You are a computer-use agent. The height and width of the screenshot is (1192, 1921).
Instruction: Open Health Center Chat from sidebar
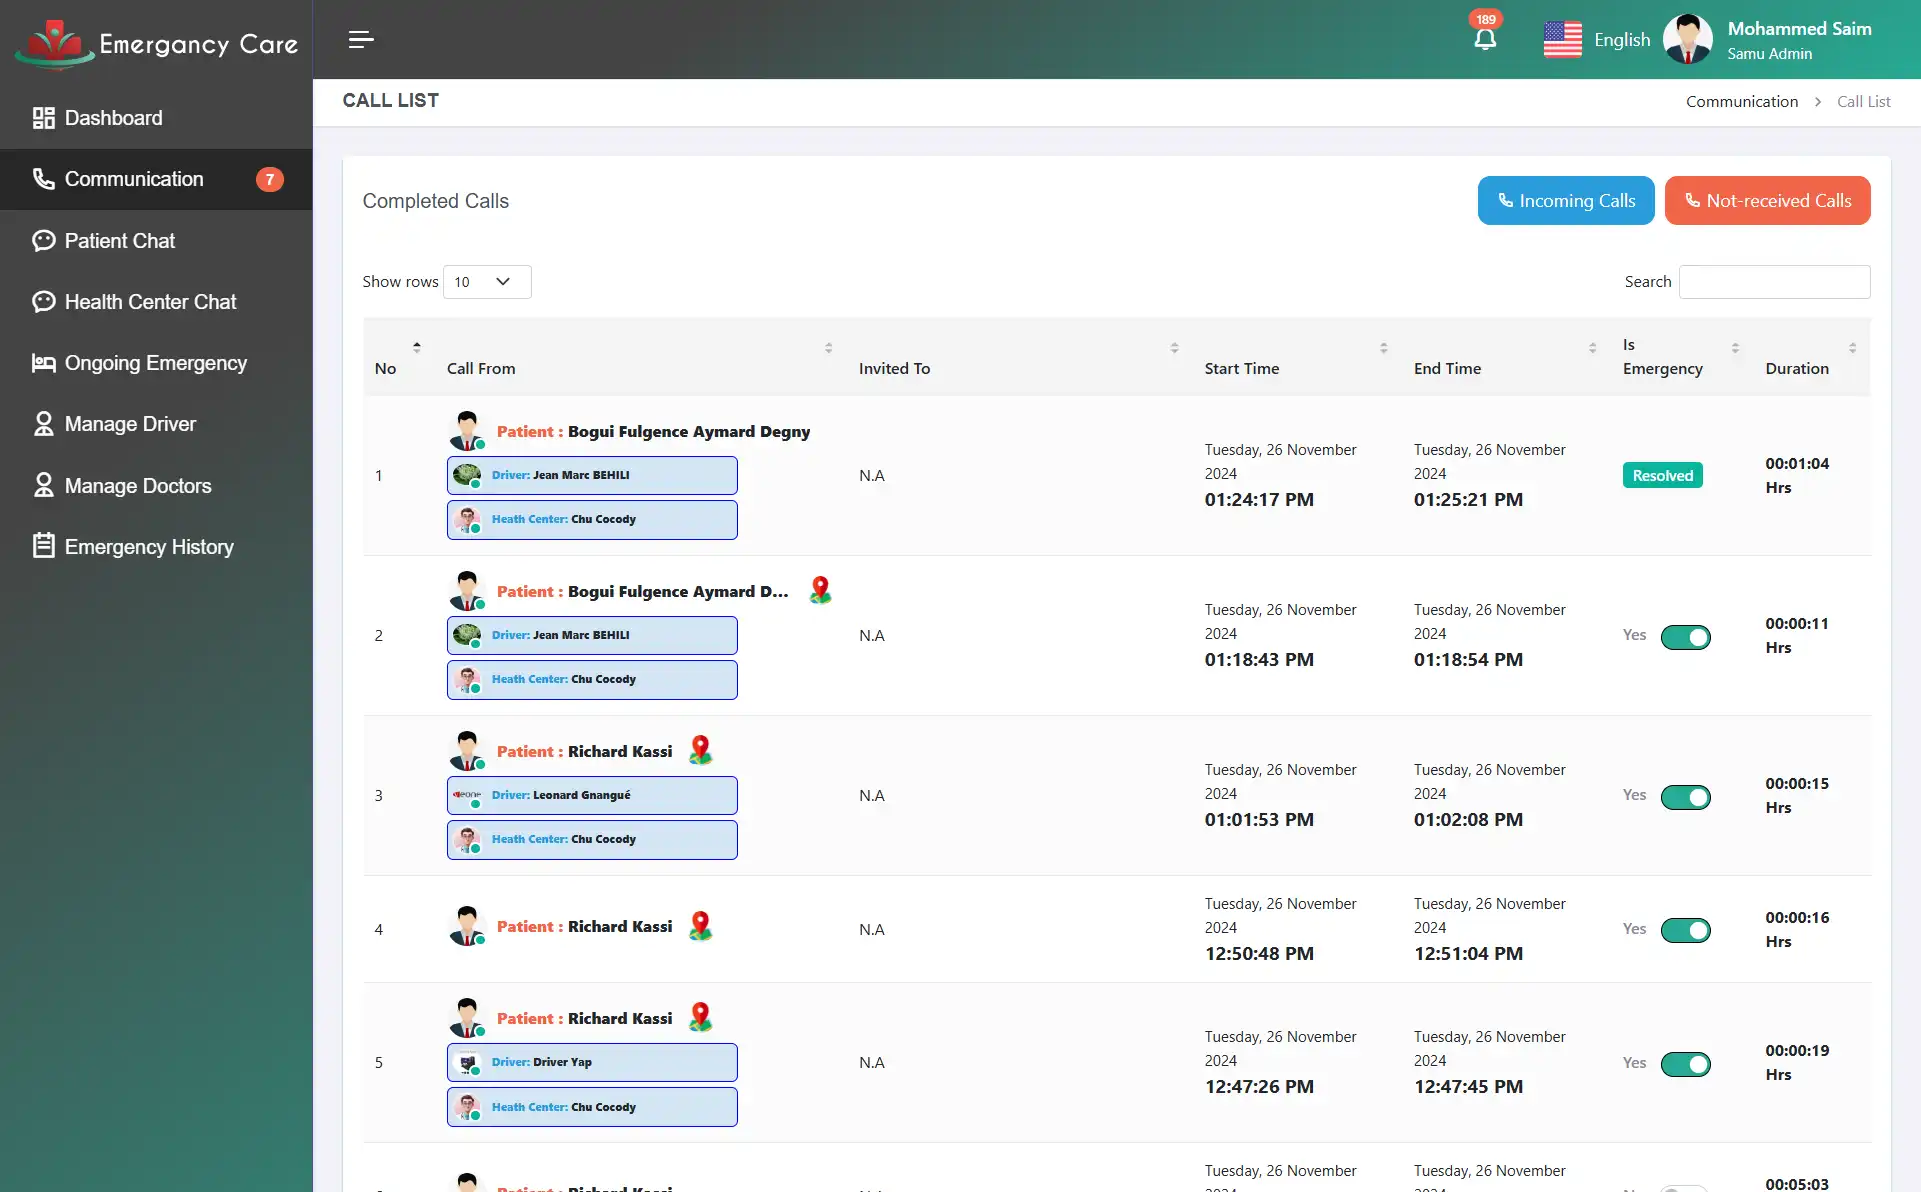point(43,301)
